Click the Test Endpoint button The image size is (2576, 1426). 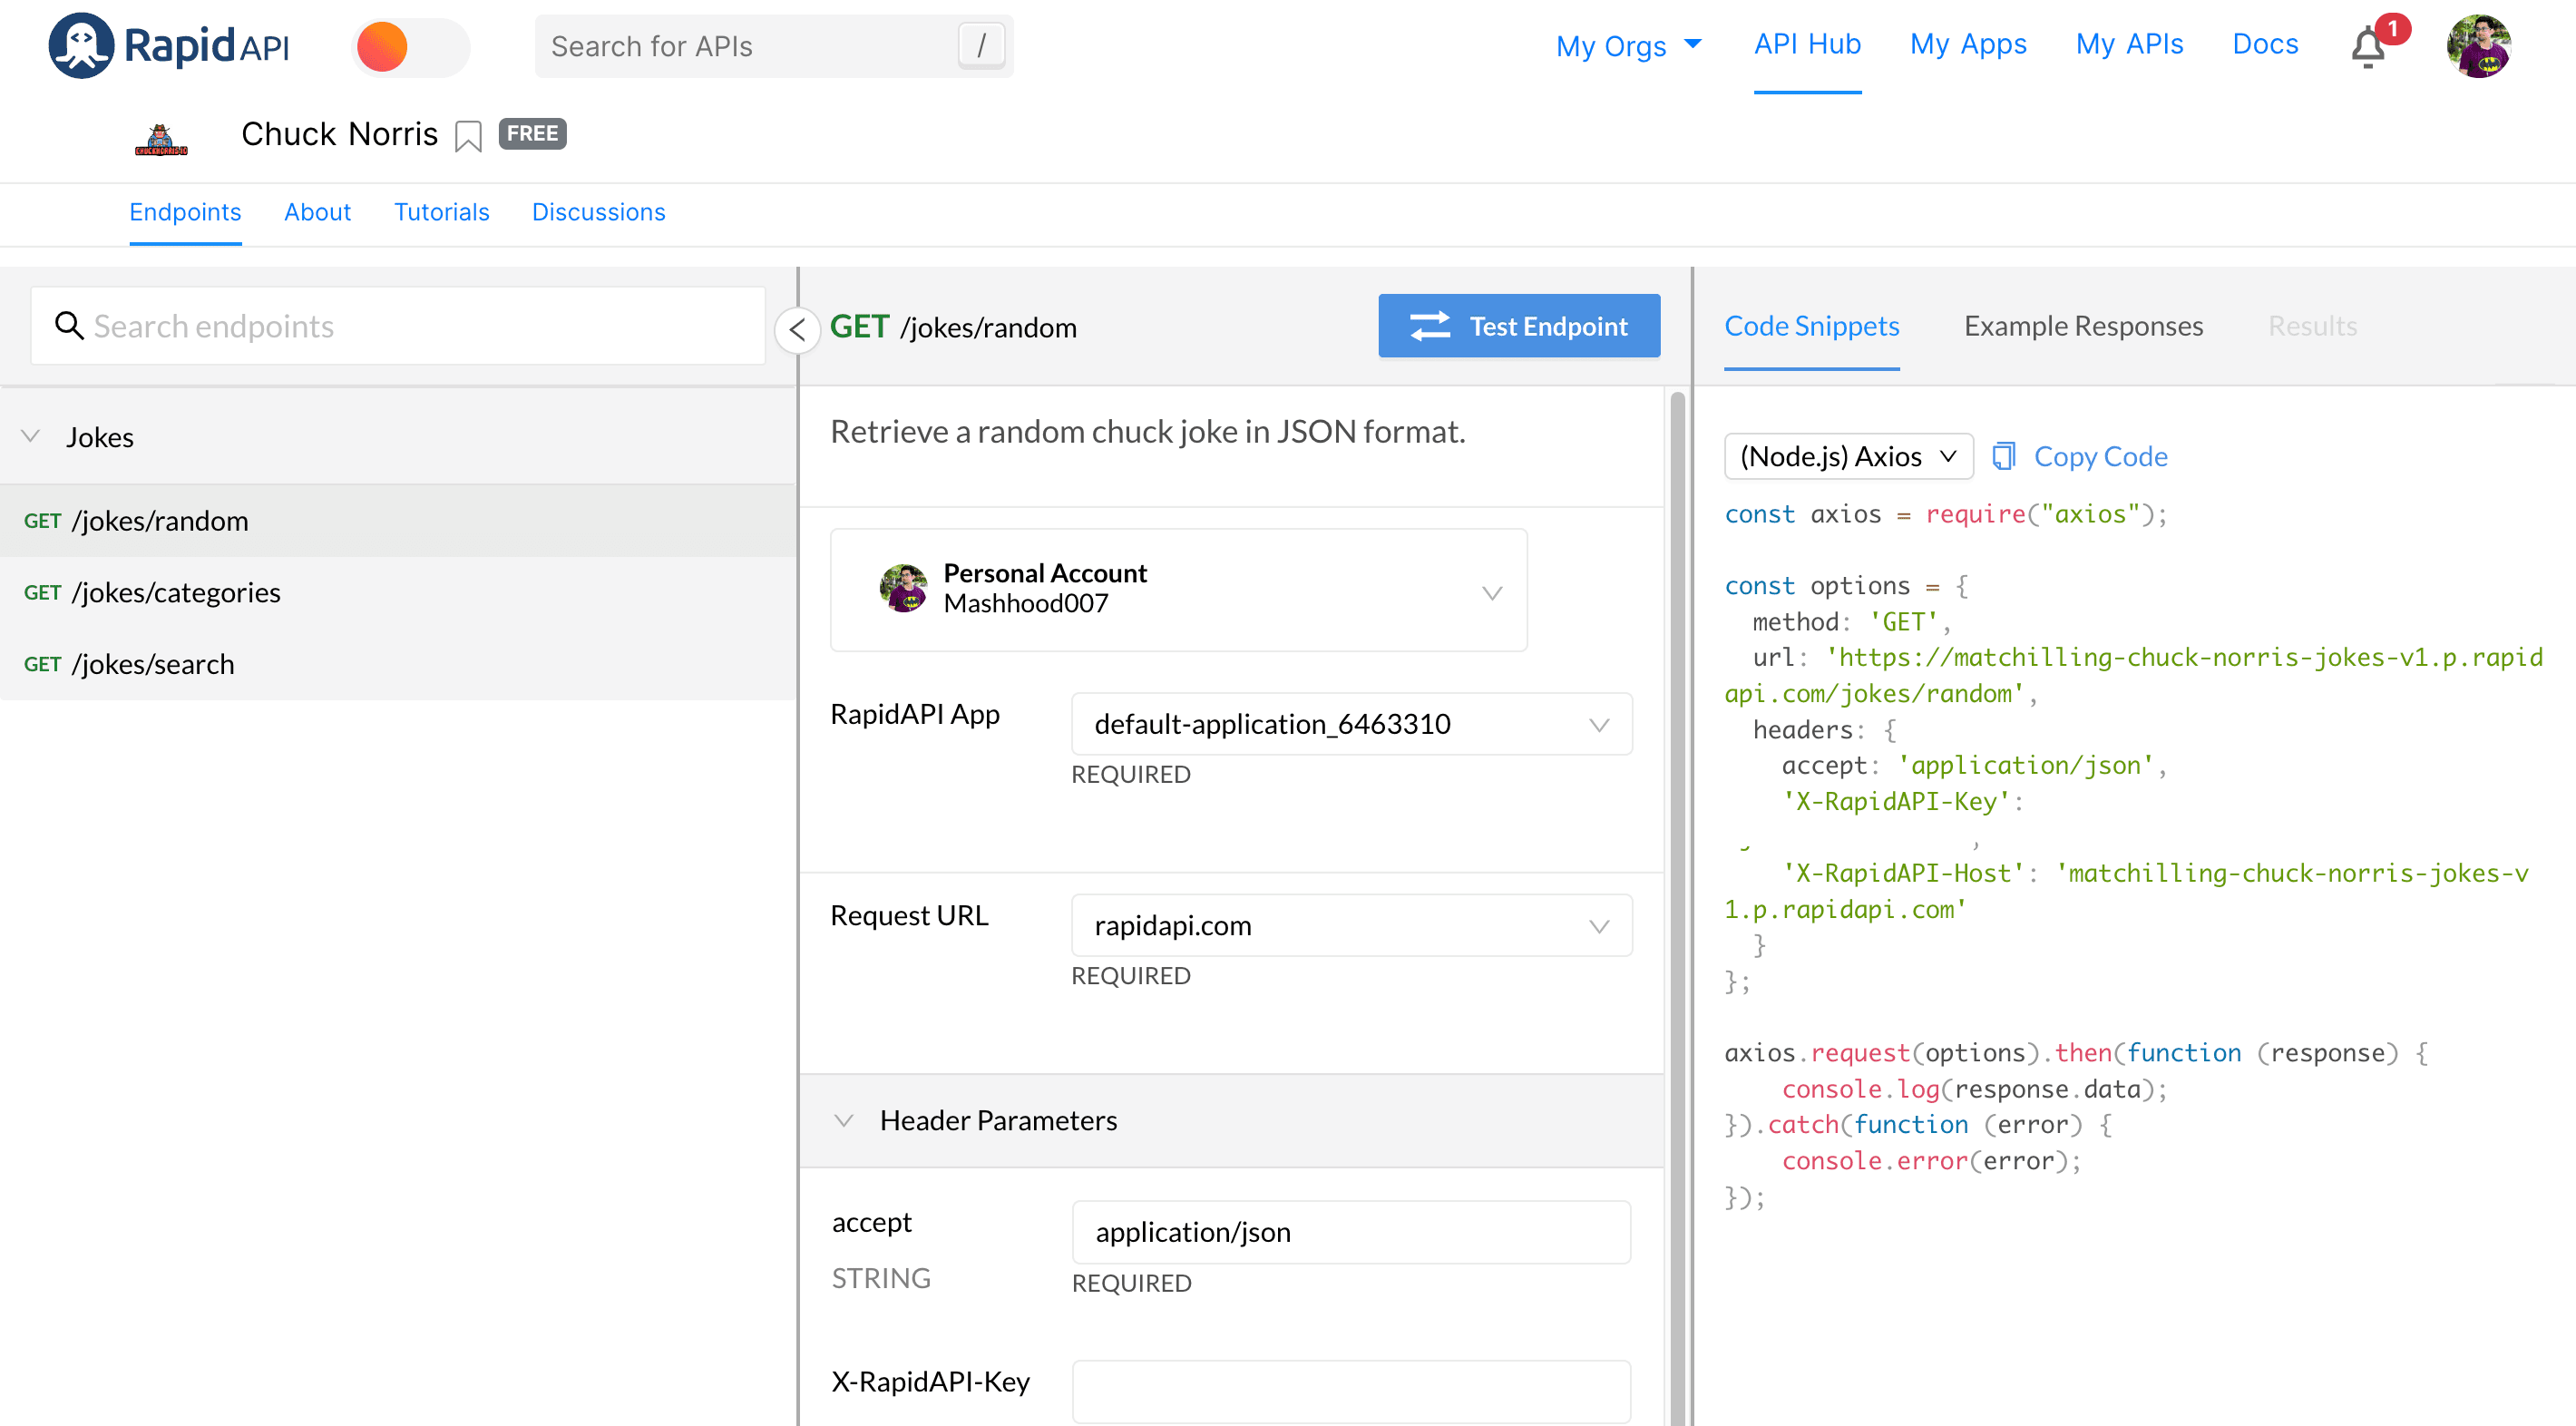point(1519,326)
